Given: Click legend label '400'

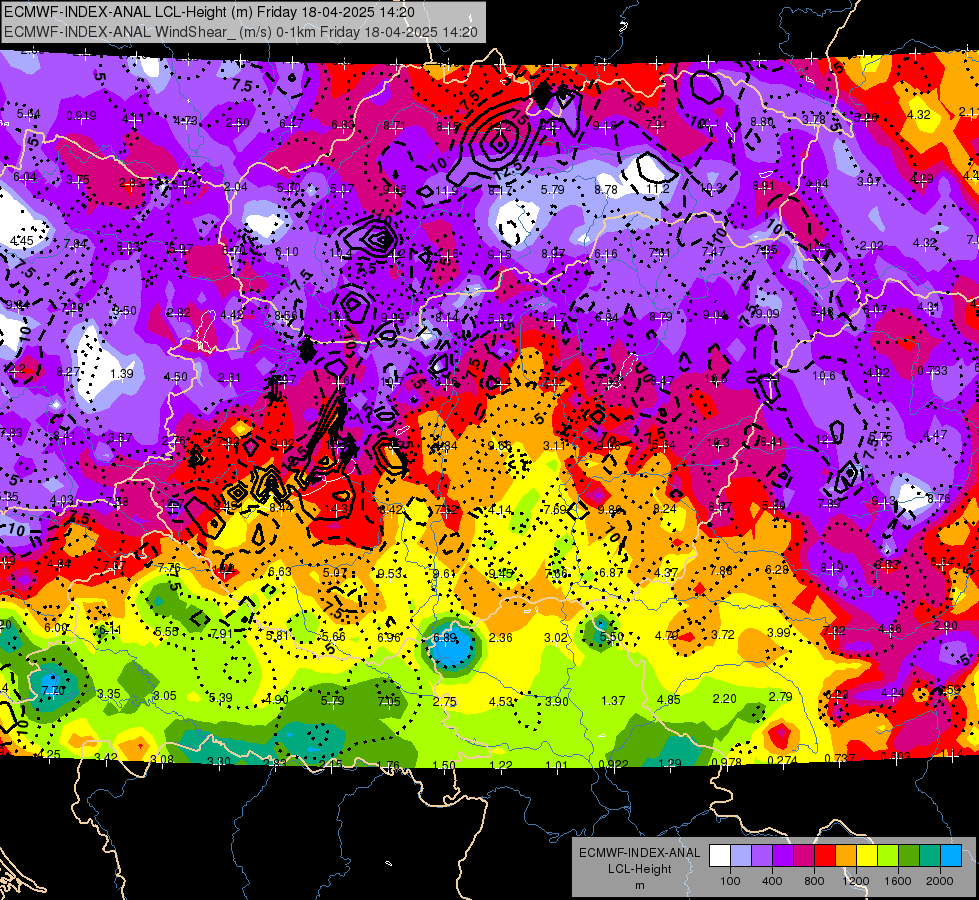Looking at the screenshot, I should click(x=772, y=881).
